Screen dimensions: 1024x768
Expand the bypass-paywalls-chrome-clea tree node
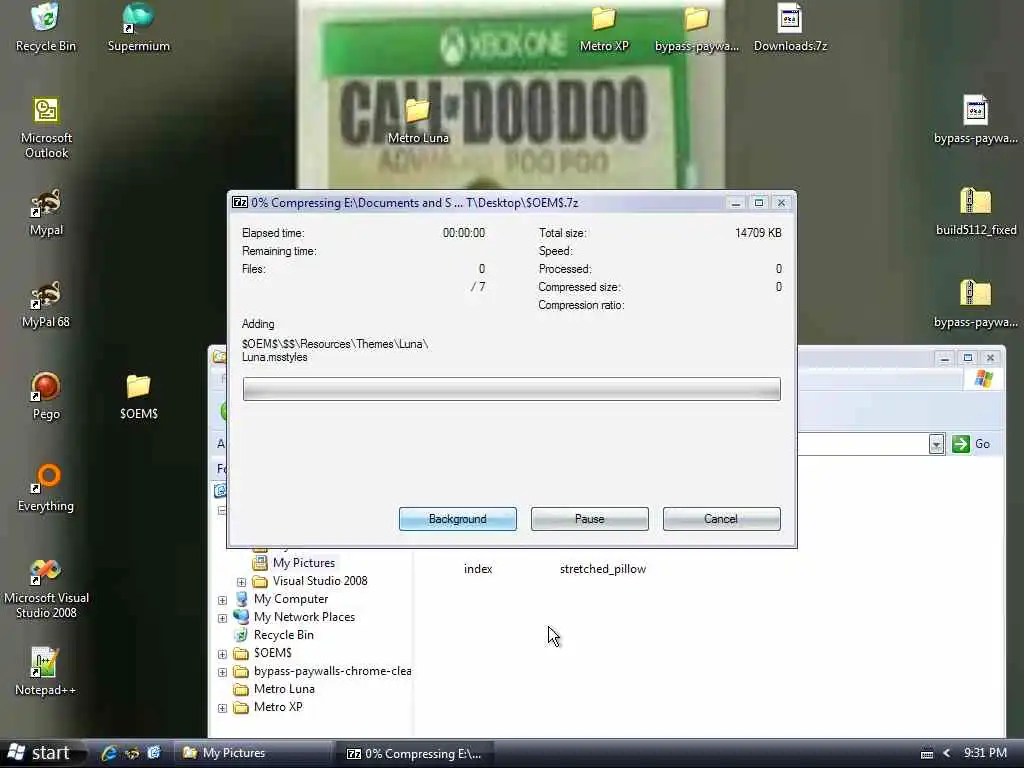click(x=222, y=672)
